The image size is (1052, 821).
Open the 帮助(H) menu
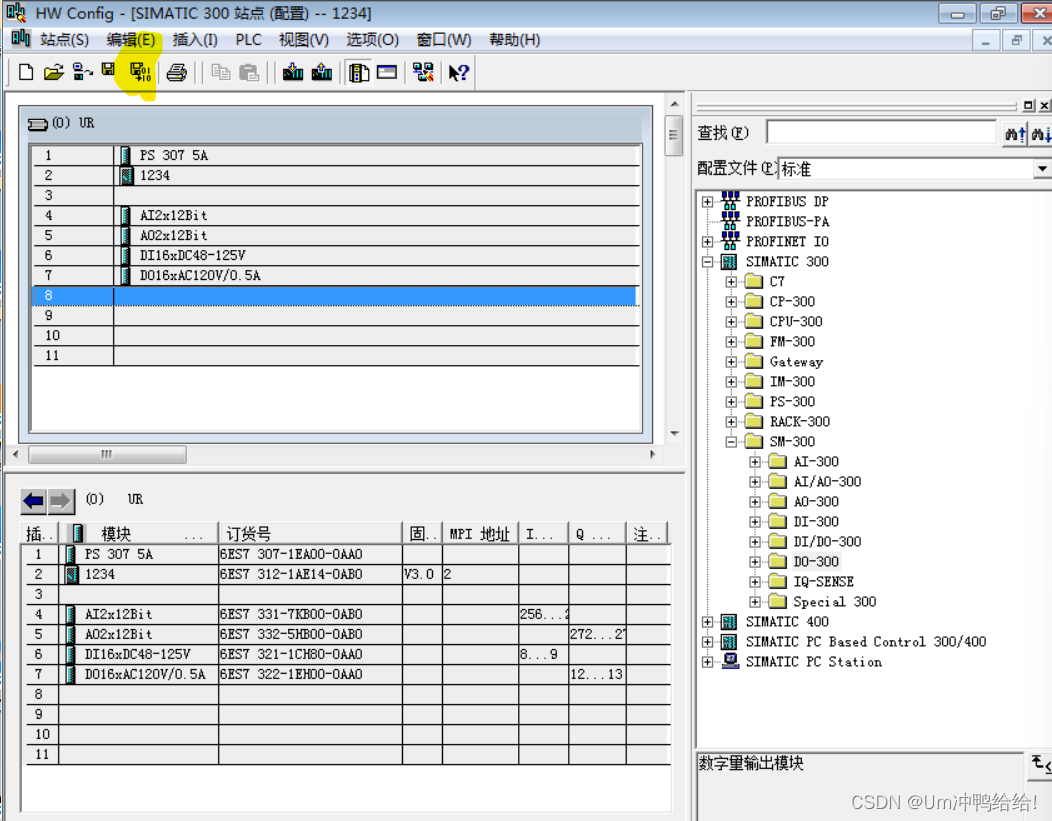(515, 40)
